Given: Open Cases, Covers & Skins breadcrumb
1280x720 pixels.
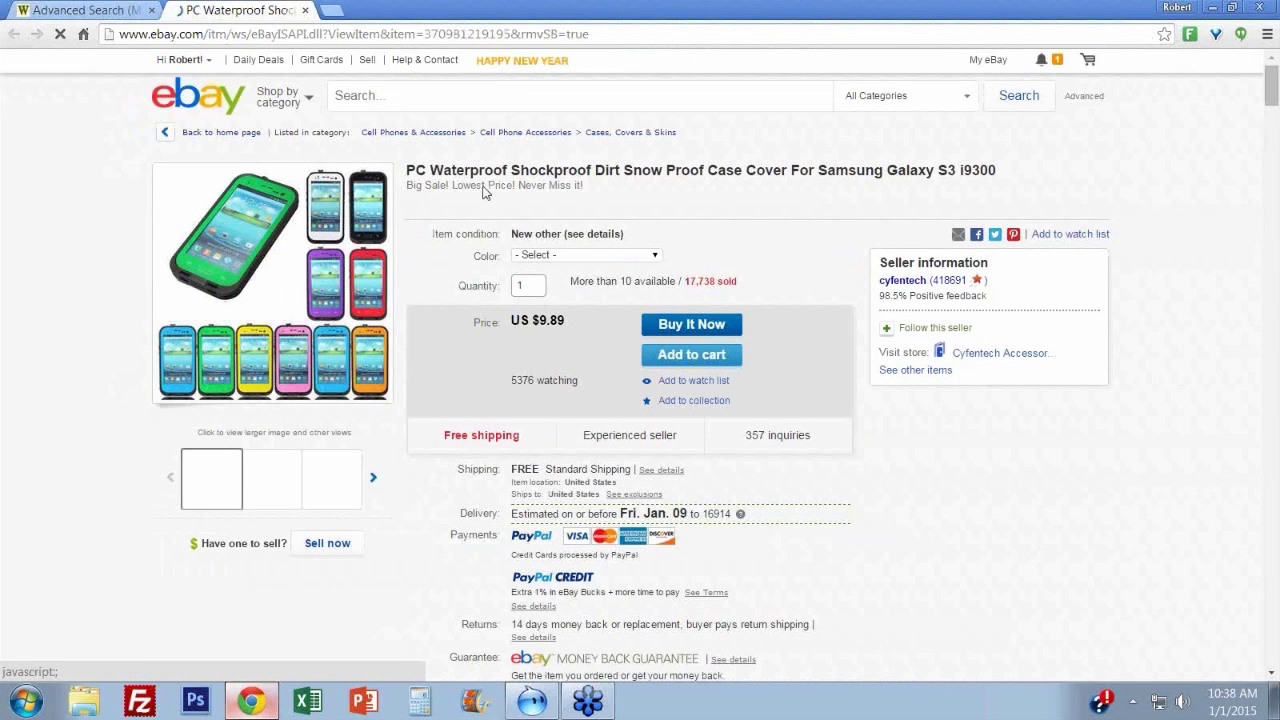Looking at the screenshot, I should [630, 132].
